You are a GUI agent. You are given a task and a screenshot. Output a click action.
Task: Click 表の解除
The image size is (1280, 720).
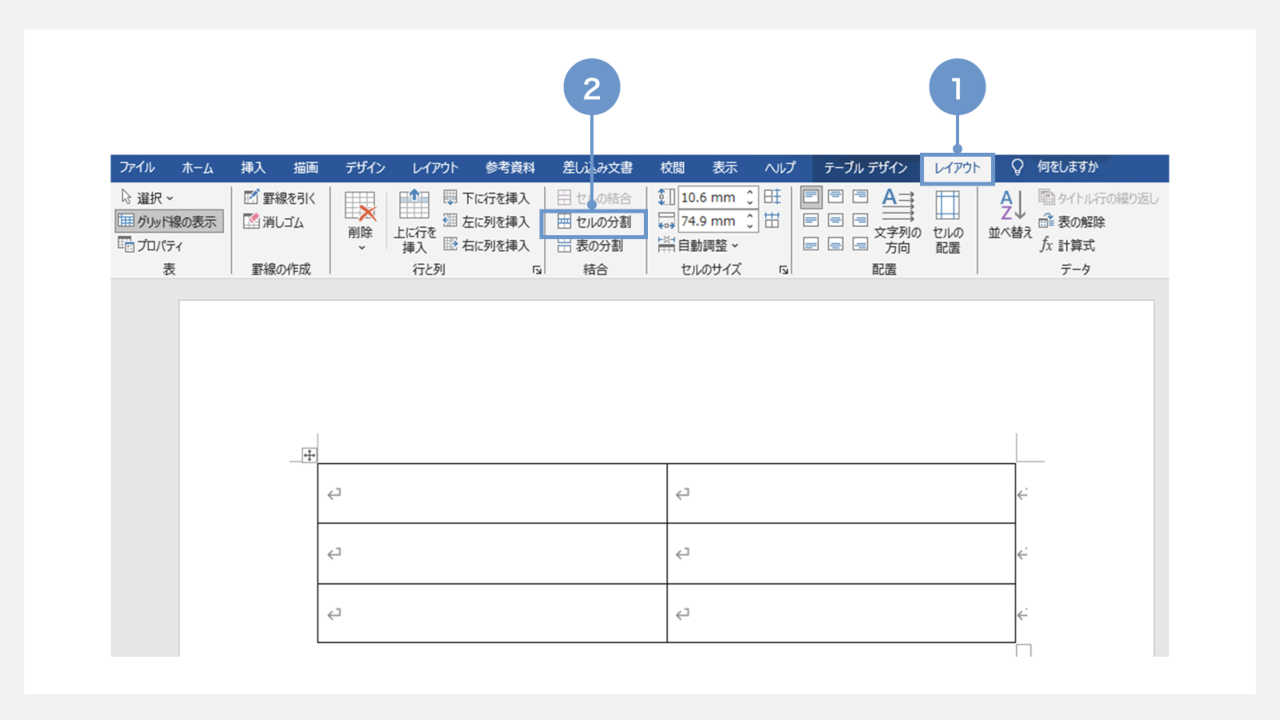[1072, 222]
